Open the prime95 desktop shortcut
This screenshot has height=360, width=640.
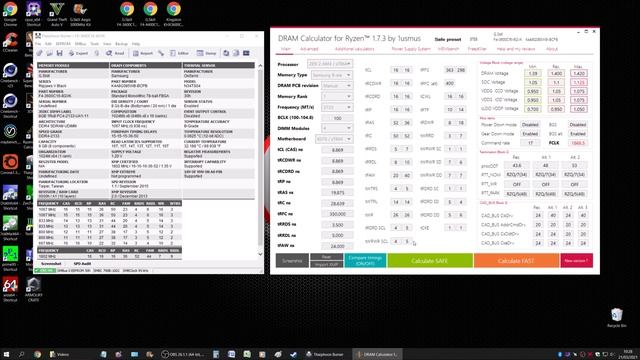pyautogui.click(x=10, y=258)
